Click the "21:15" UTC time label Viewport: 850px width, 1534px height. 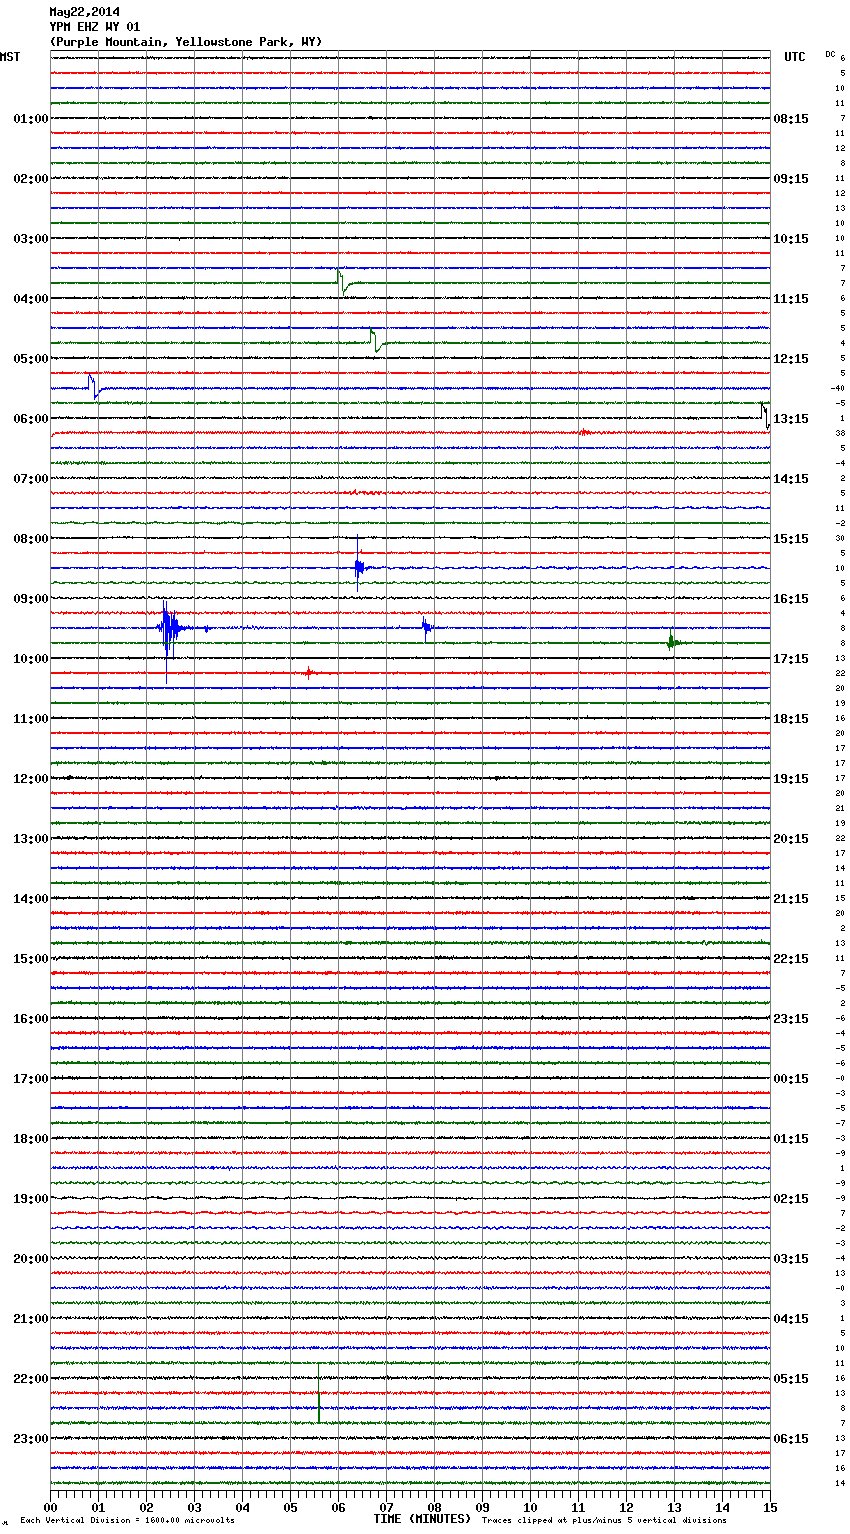(791, 899)
